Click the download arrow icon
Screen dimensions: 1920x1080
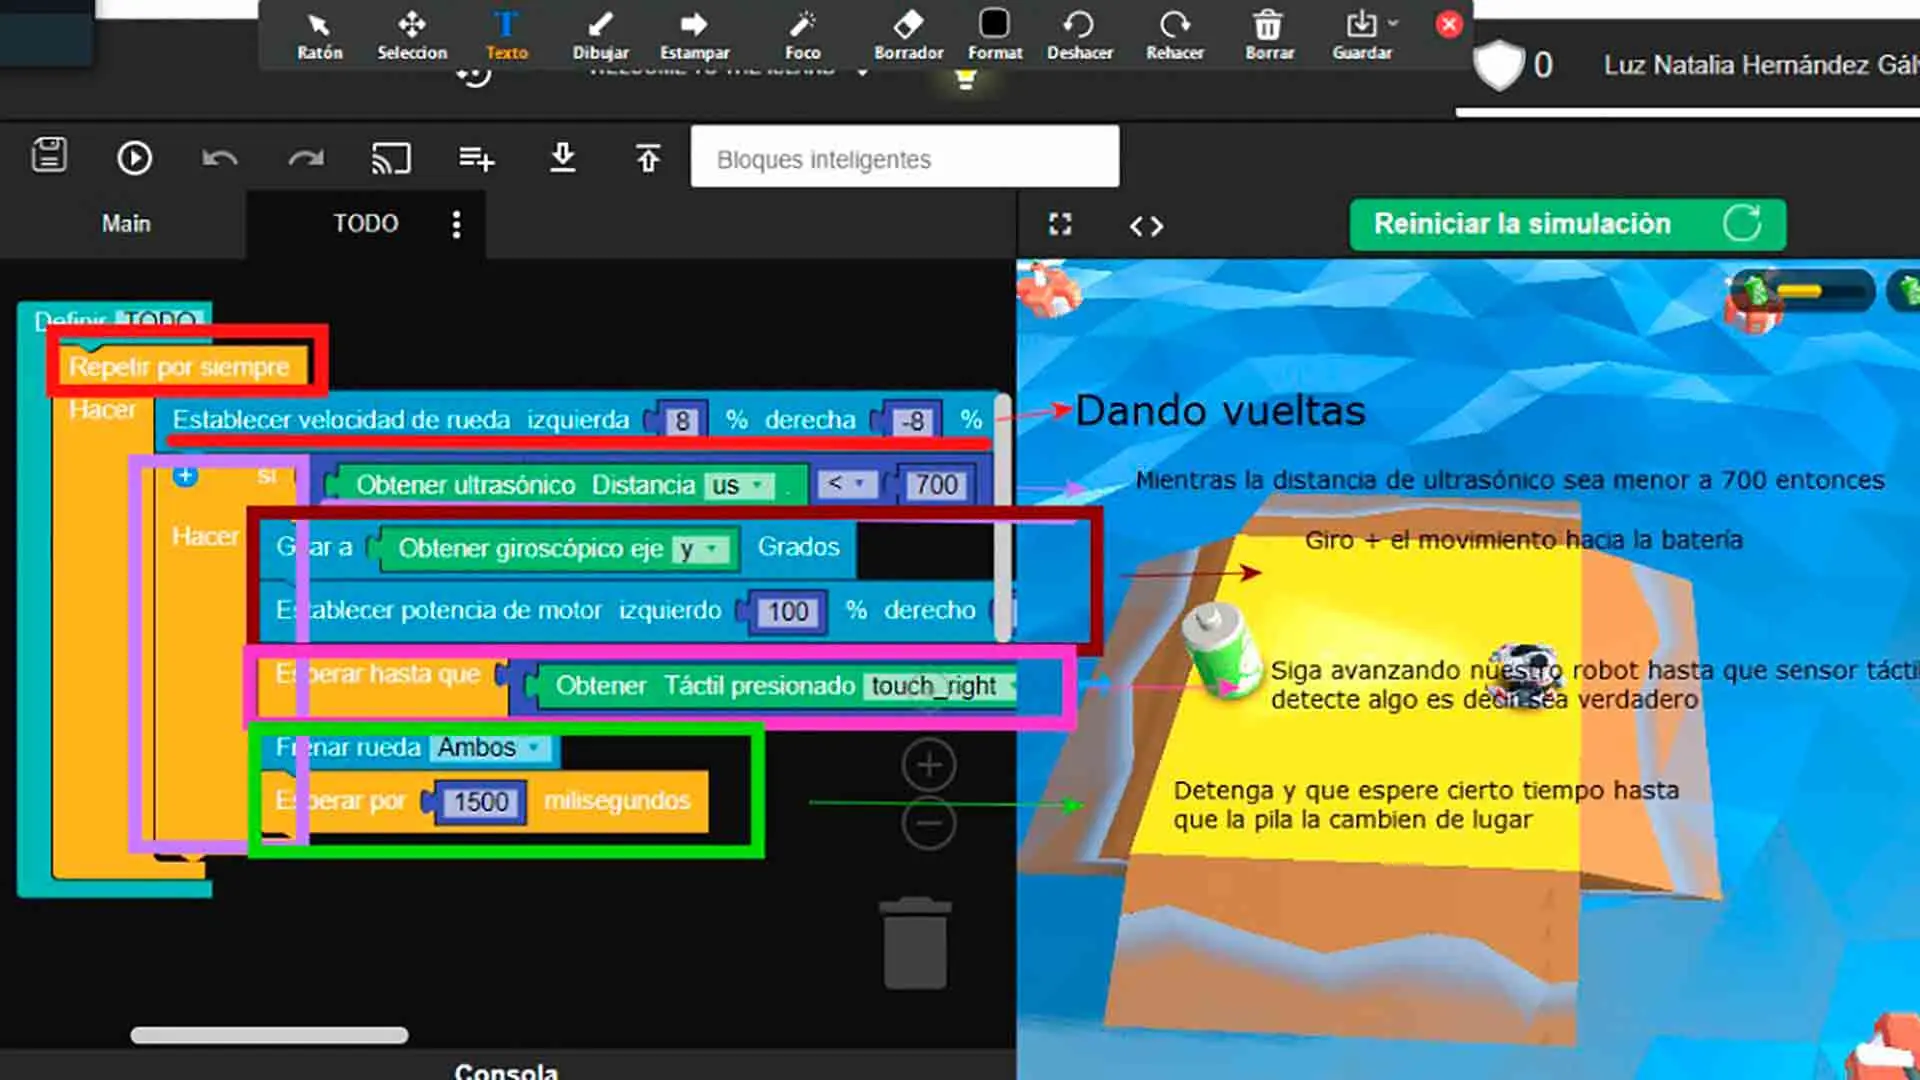click(x=563, y=157)
